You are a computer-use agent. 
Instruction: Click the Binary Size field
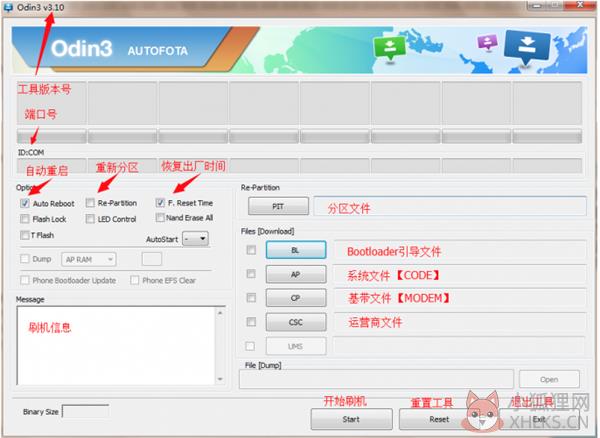[86, 412]
